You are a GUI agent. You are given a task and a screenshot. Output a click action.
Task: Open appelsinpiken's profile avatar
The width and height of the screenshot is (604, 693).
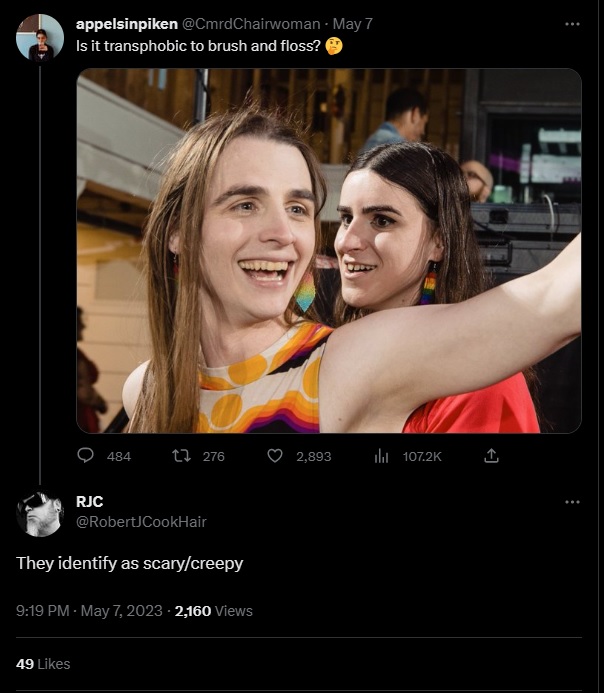tap(40, 37)
